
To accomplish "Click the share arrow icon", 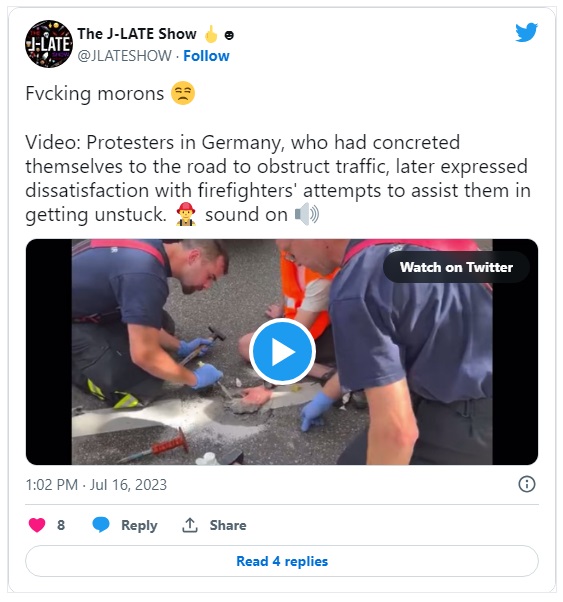I will 190,525.
